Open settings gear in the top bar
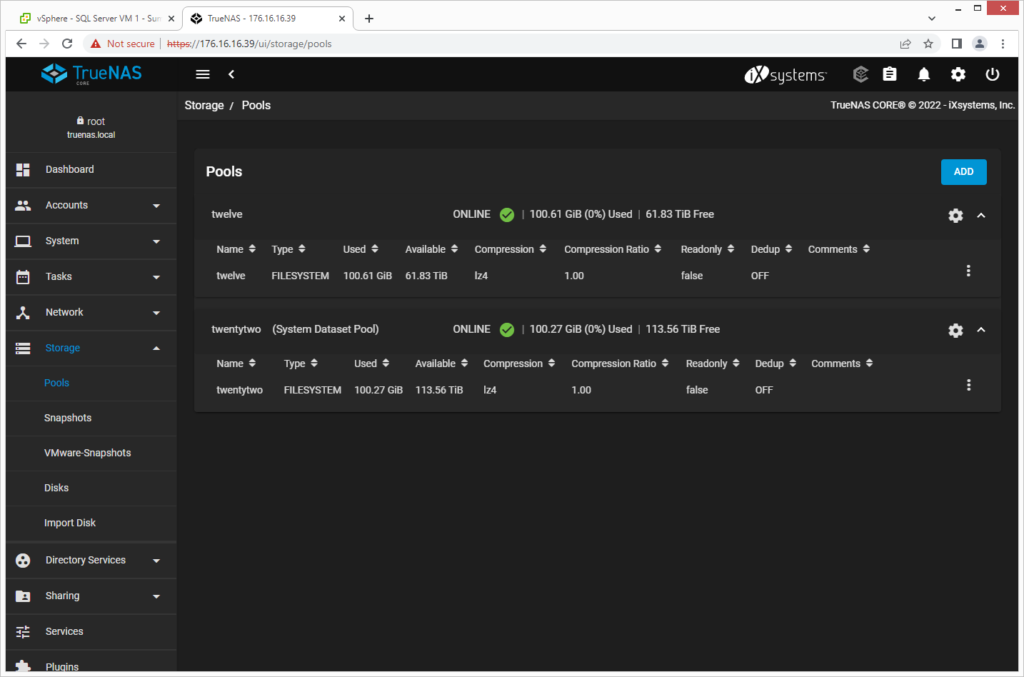1024x677 pixels. (958, 74)
